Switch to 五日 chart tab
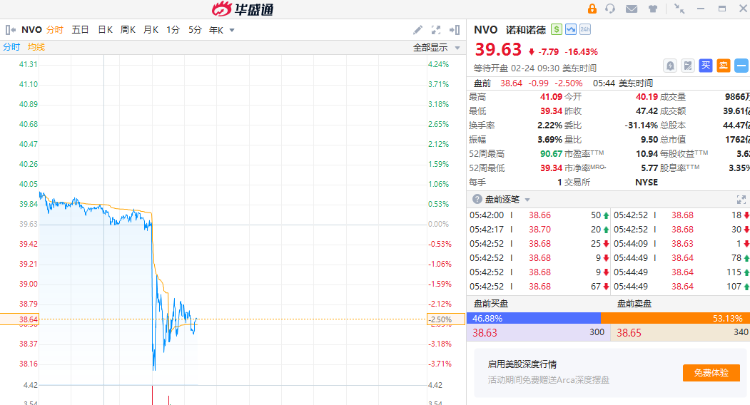This screenshot has width=750, height=405. pos(80,30)
